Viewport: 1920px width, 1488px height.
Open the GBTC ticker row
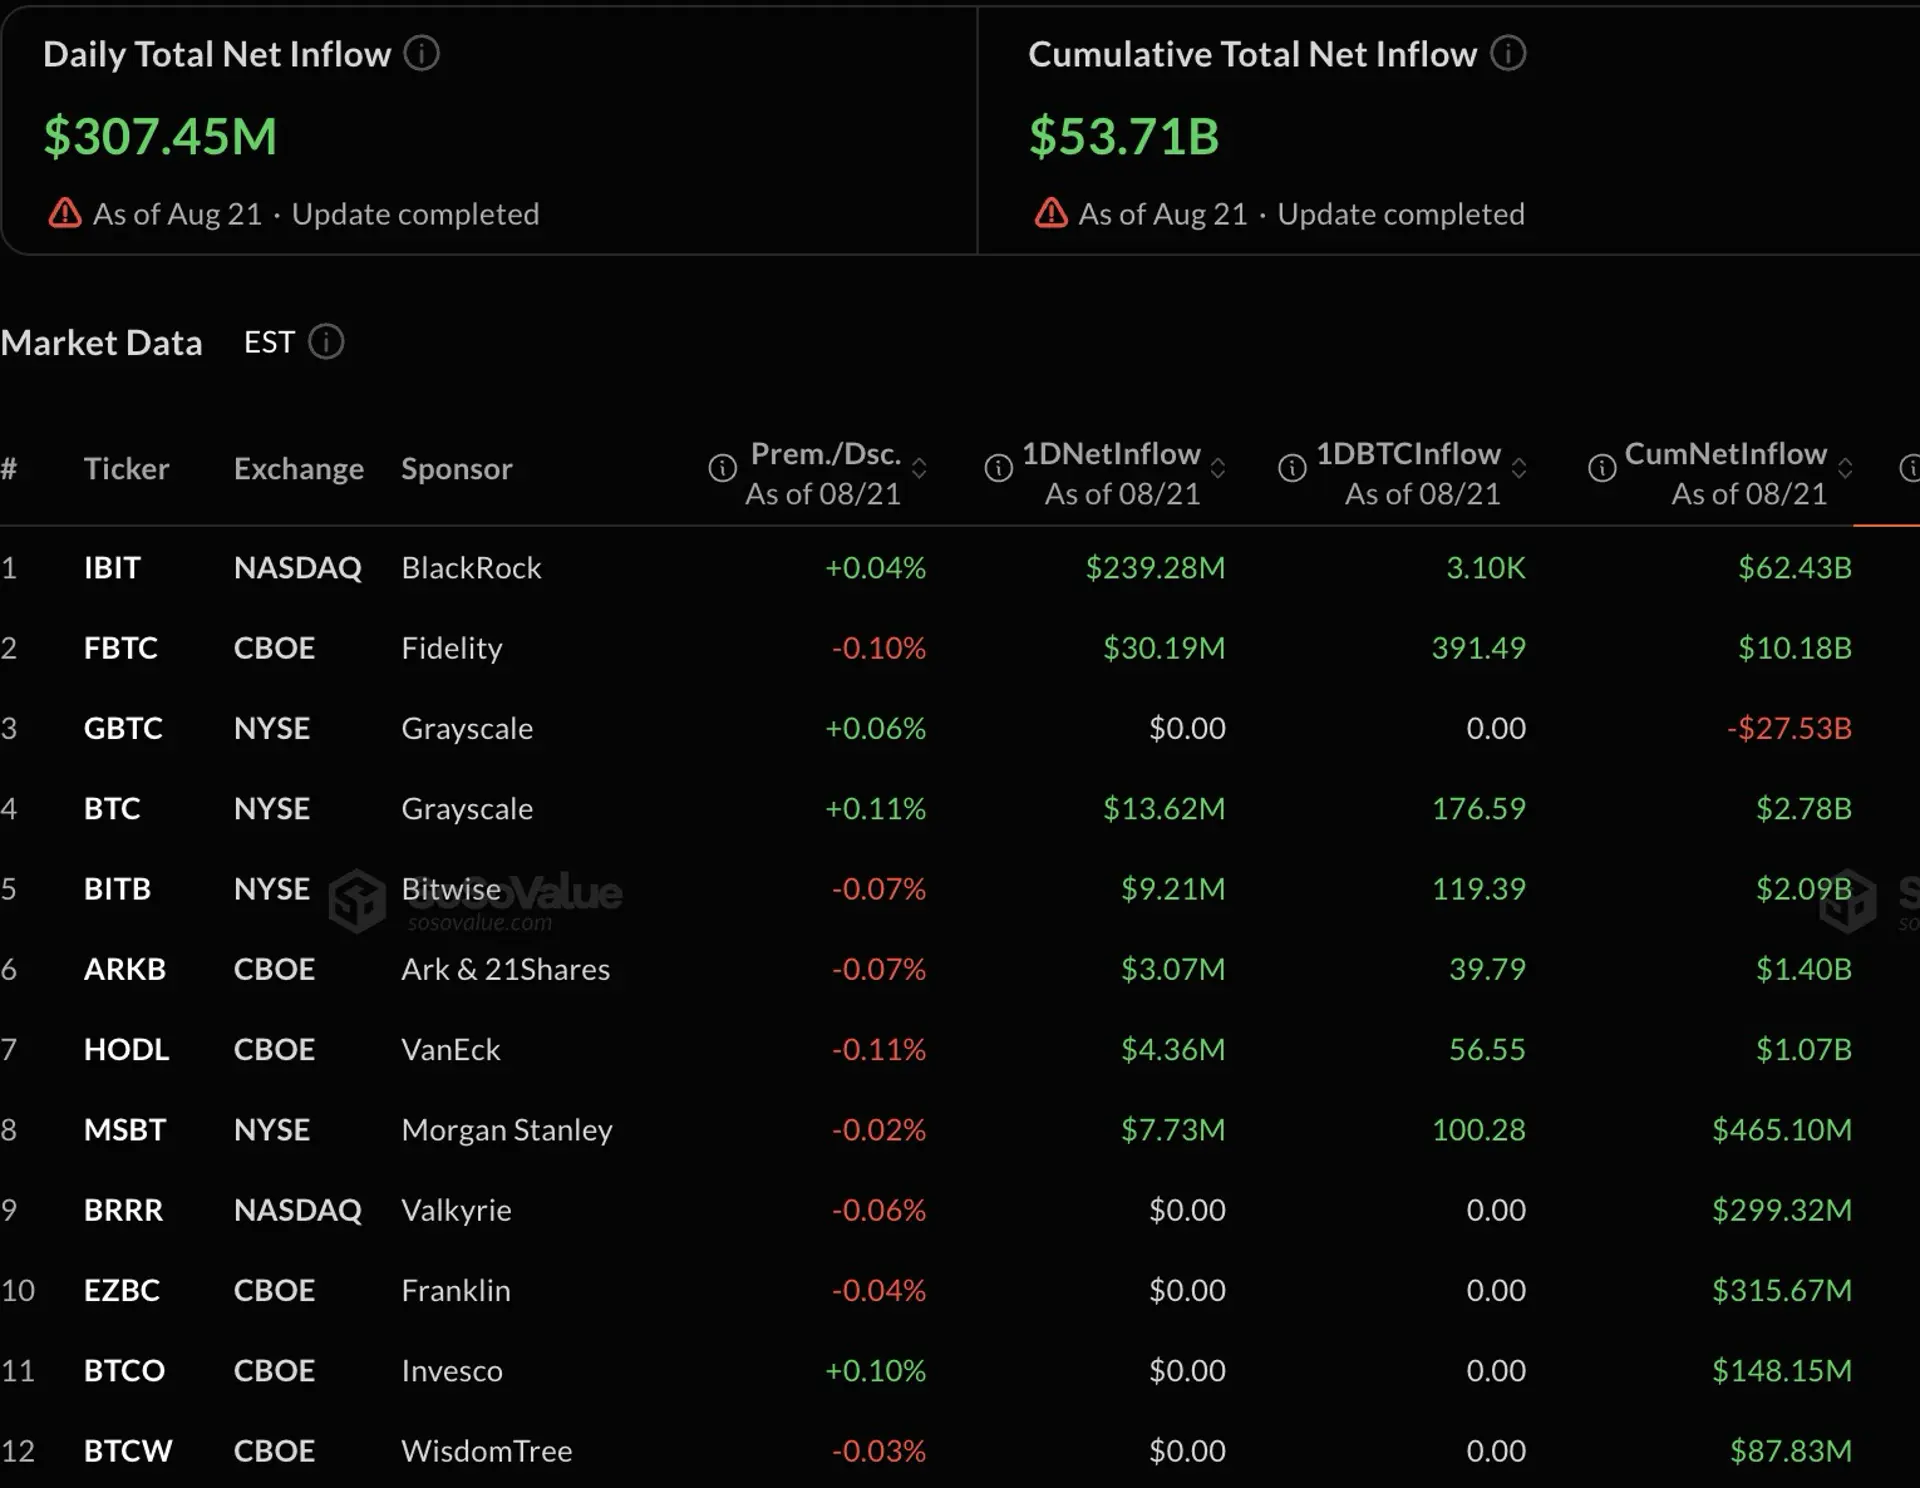tap(123, 728)
